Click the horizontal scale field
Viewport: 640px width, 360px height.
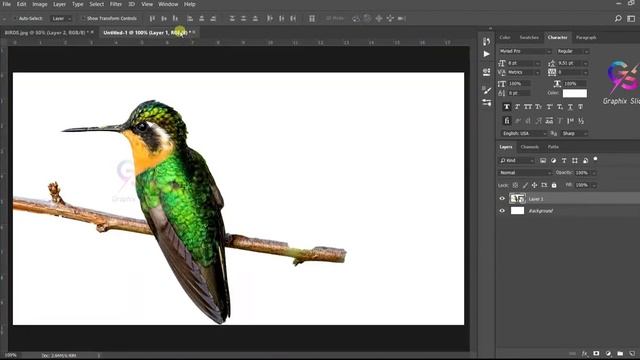coord(575,83)
